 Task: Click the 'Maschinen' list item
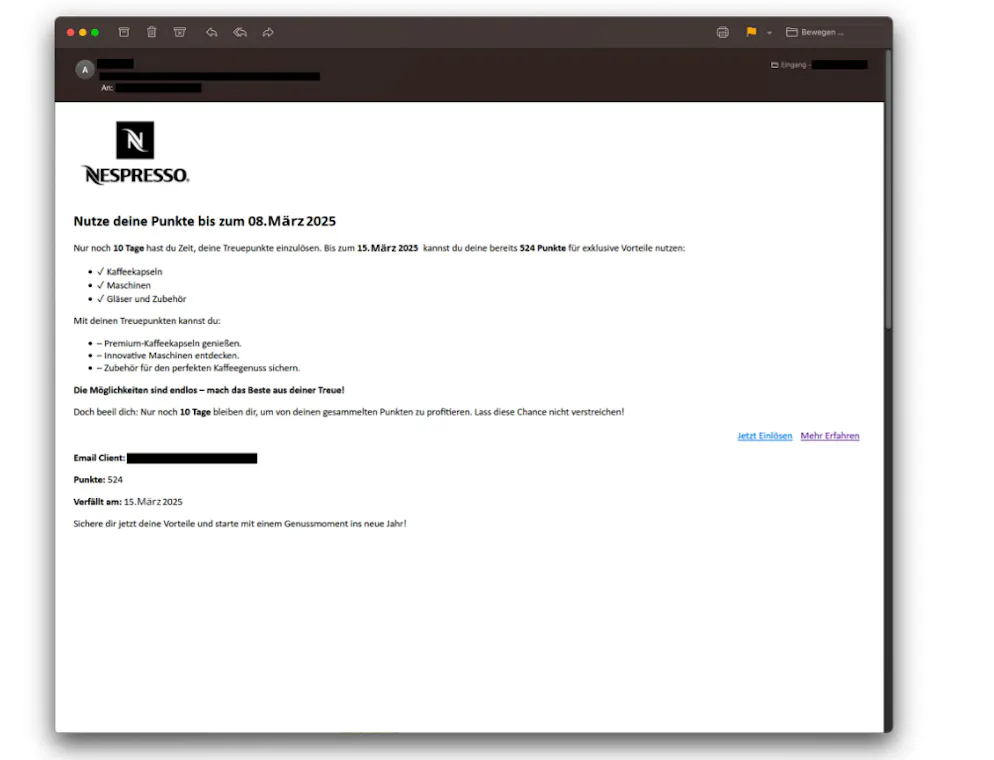coord(124,285)
